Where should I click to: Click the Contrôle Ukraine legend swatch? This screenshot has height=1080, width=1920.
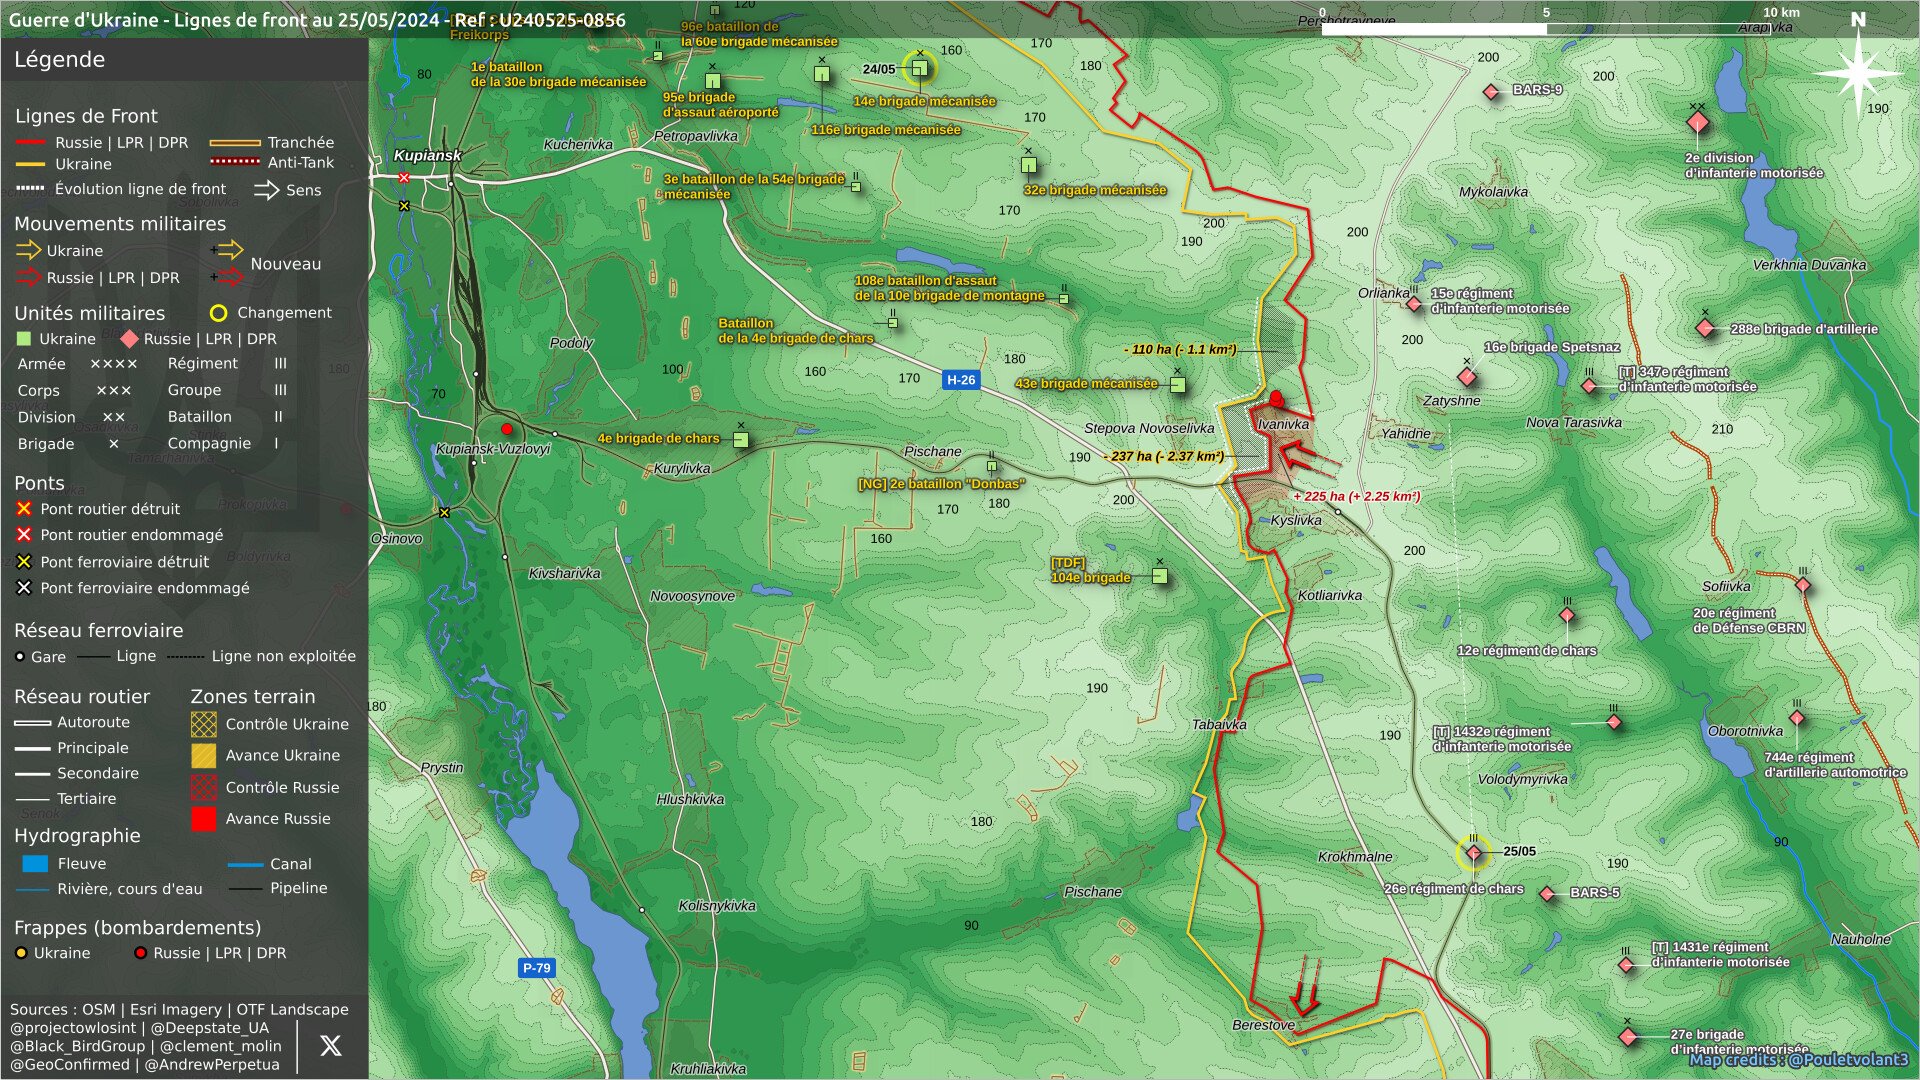tap(203, 724)
